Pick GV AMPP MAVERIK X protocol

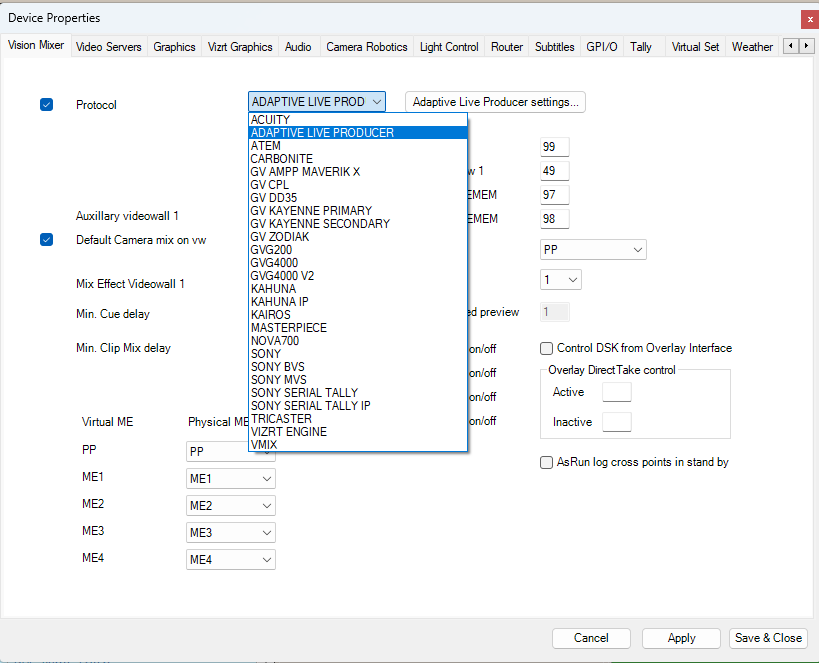tap(358, 172)
